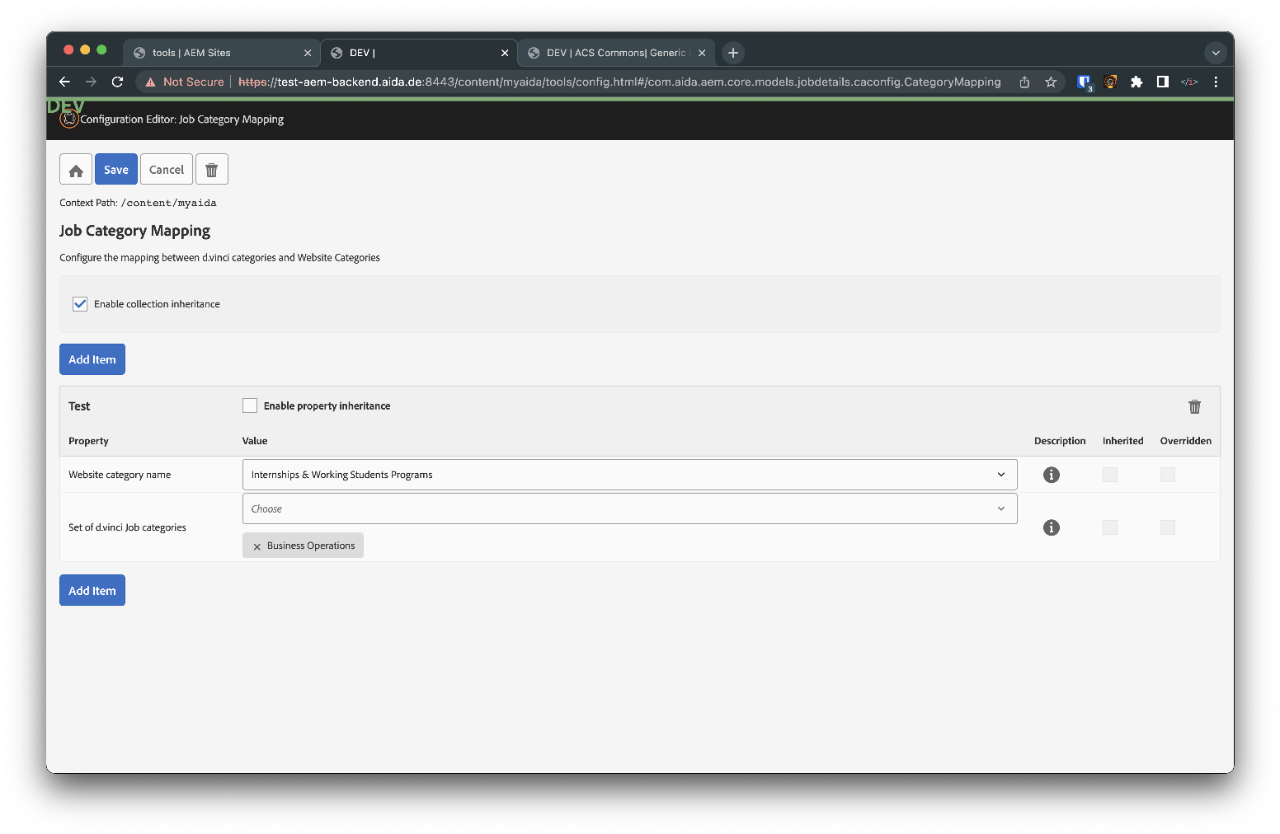
Task: Click the top Add Item button
Action: click(92, 360)
